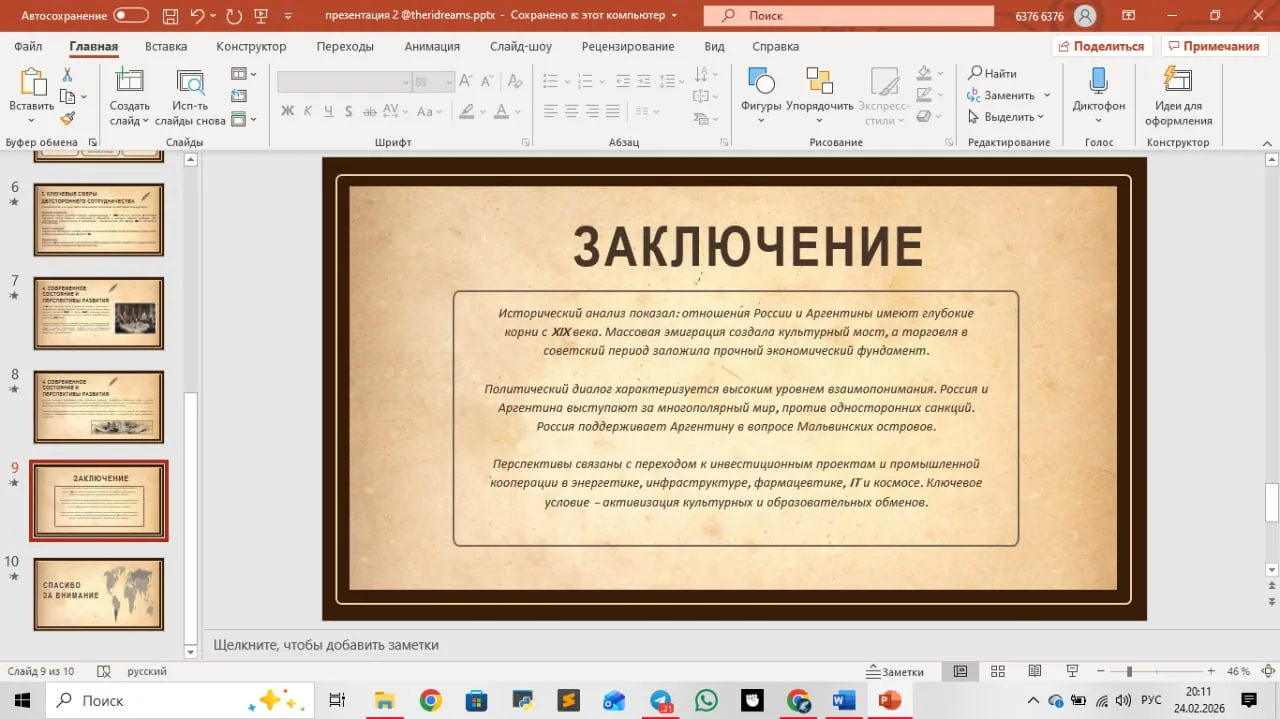
Task: Open the font size dropdown
Action: (x=448, y=83)
